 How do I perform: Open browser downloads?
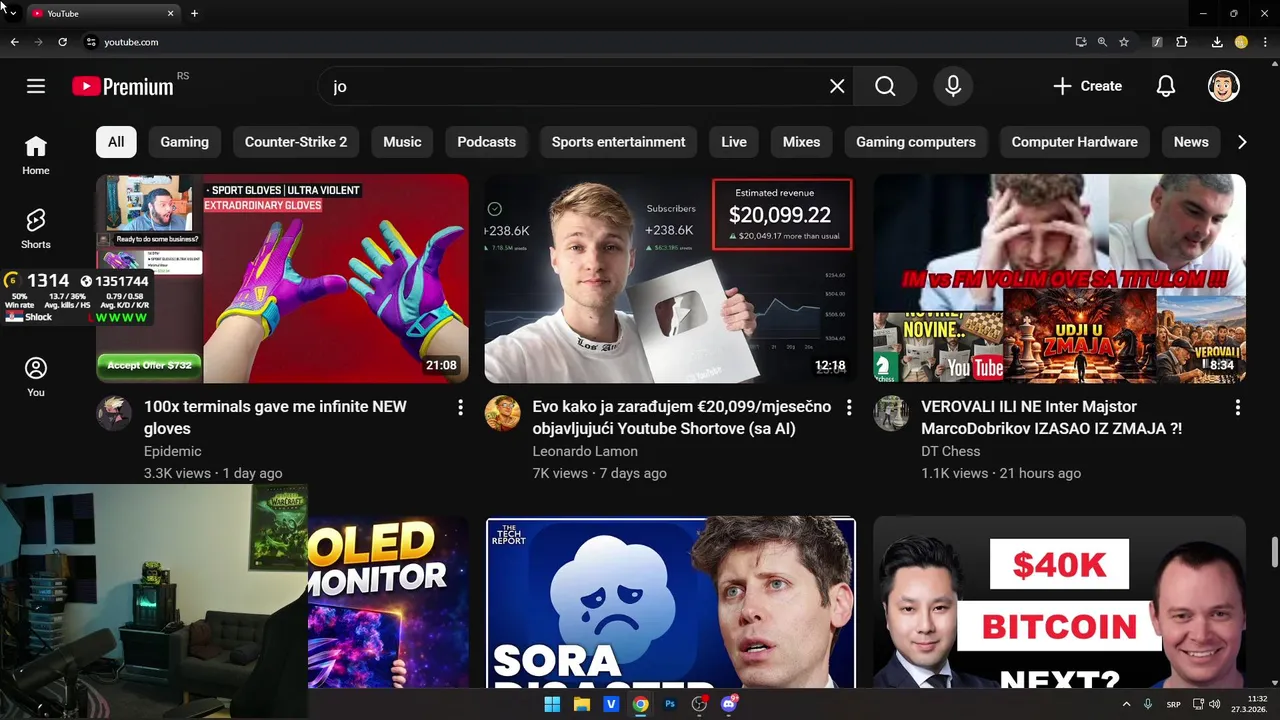(1217, 42)
